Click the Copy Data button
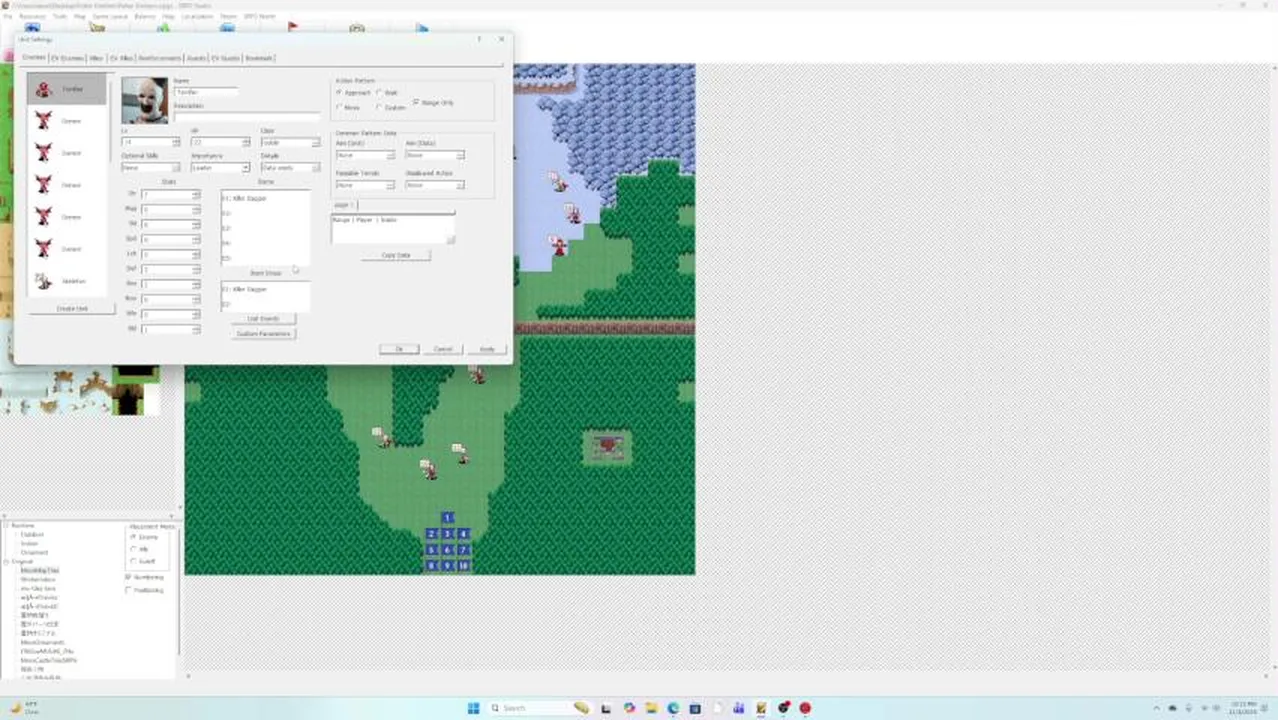Viewport: 1278px width, 720px height. pyautogui.click(x=396, y=255)
